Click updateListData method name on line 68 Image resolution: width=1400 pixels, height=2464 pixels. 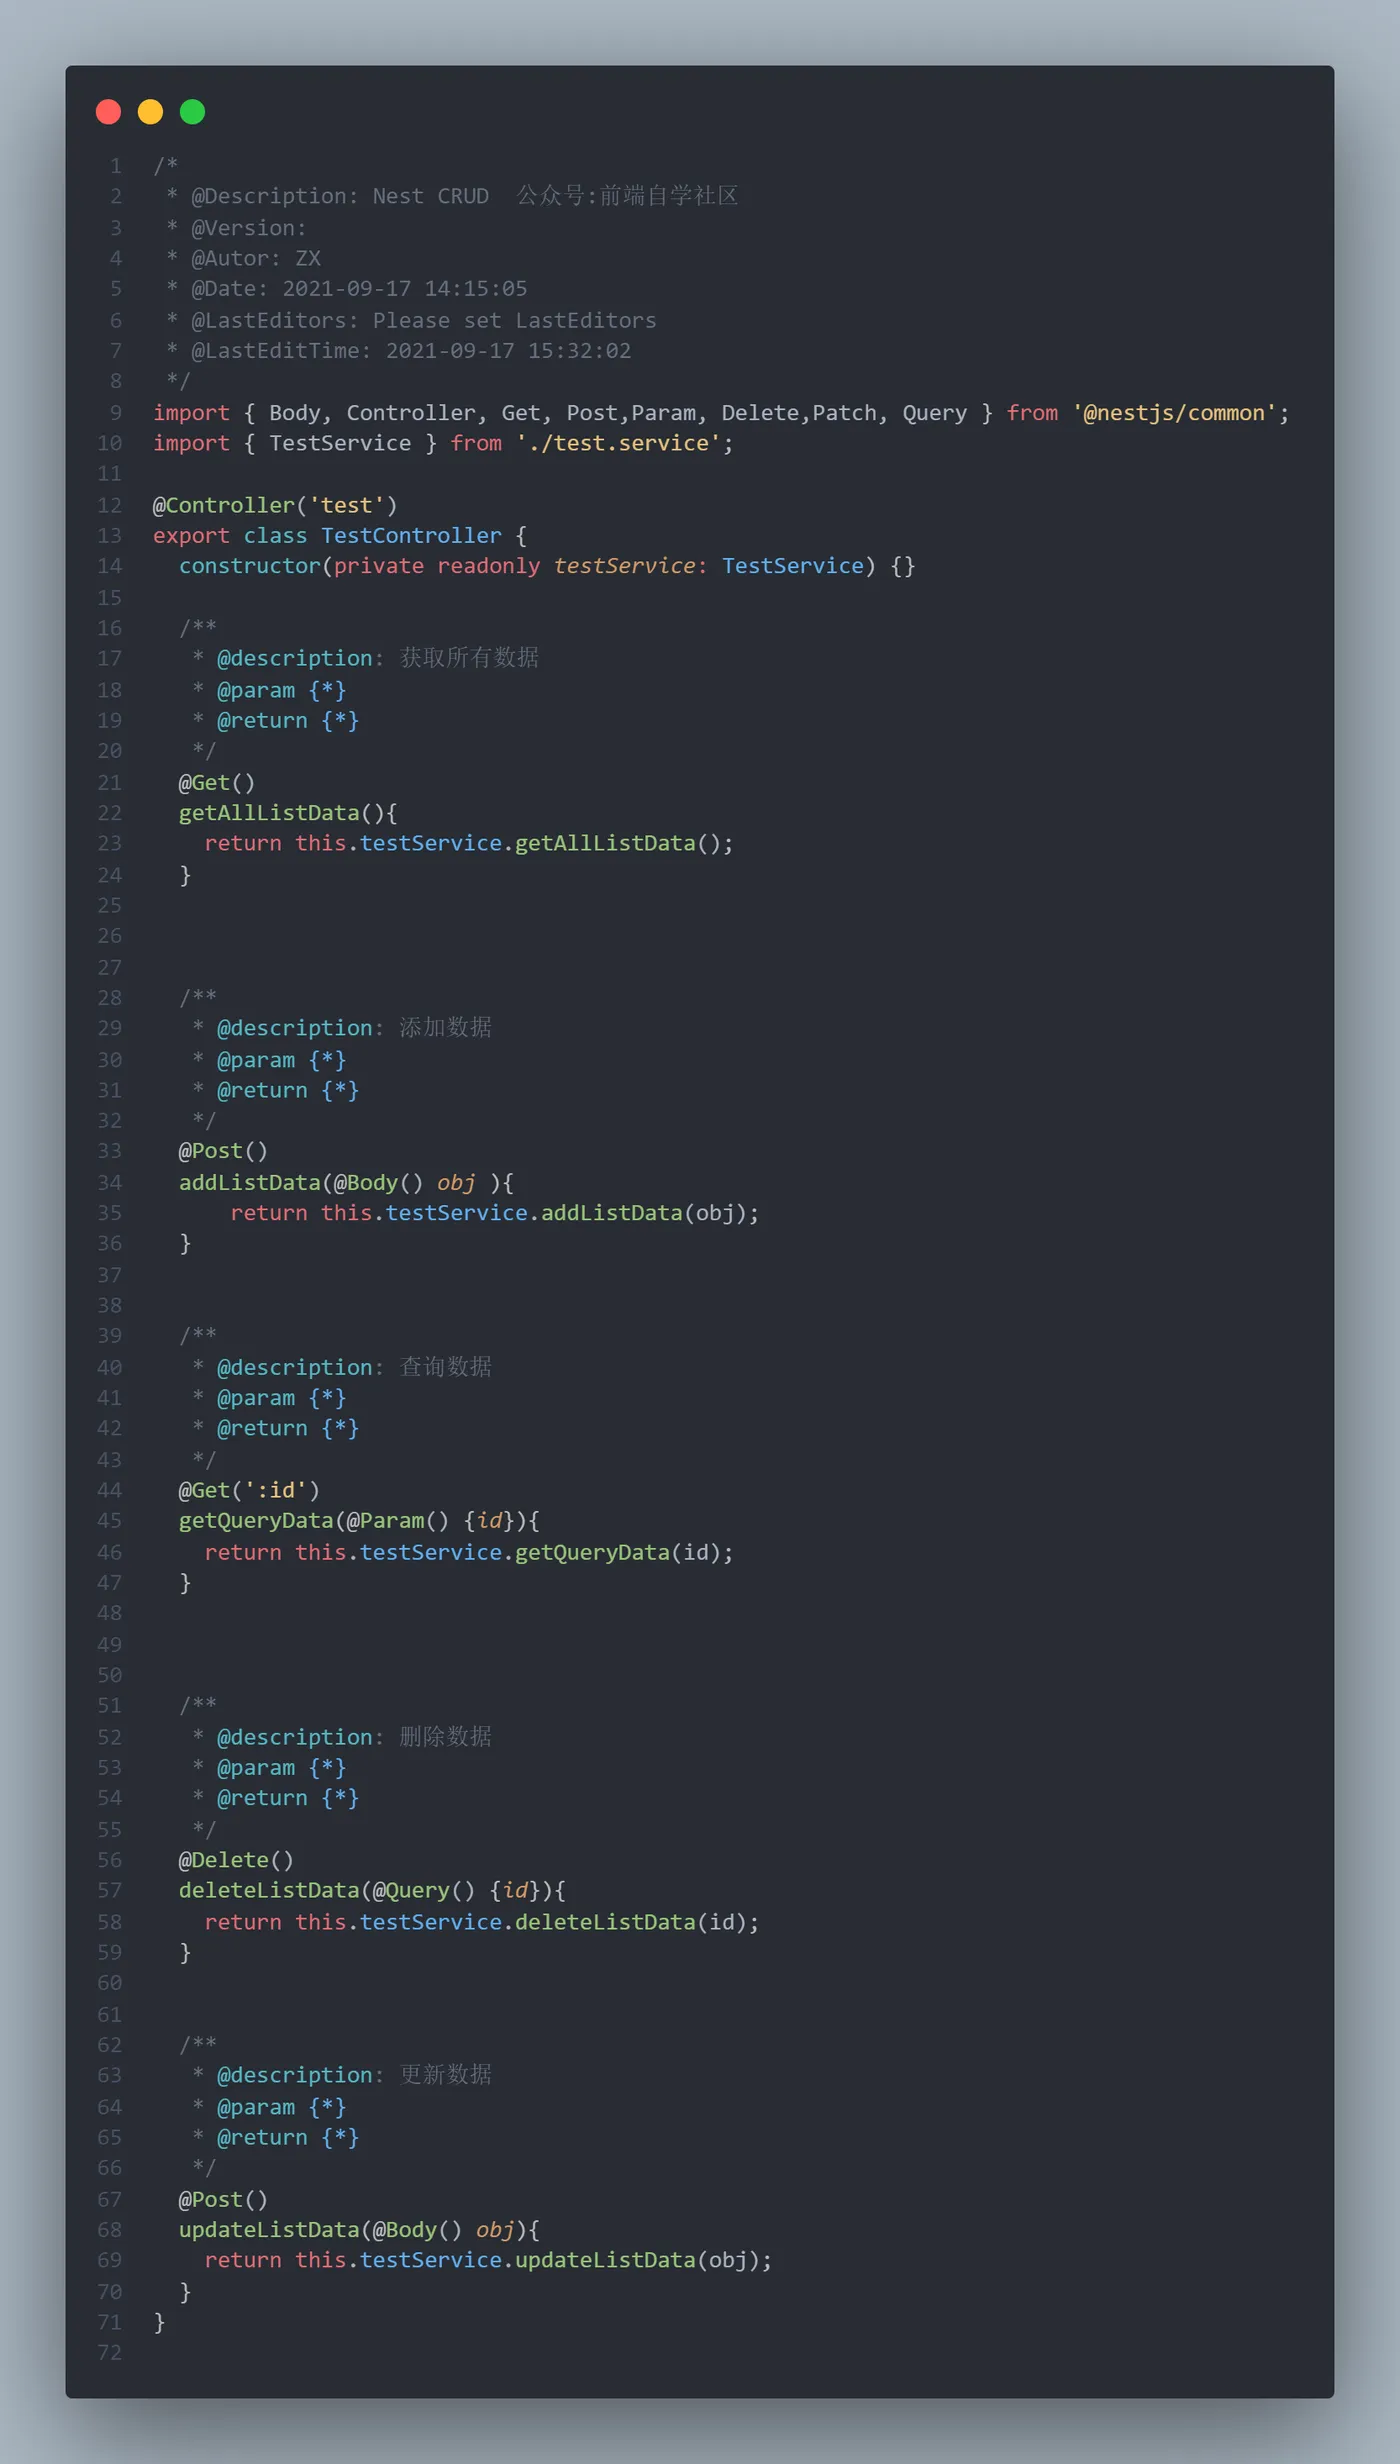pyautogui.click(x=269, y=2229)
